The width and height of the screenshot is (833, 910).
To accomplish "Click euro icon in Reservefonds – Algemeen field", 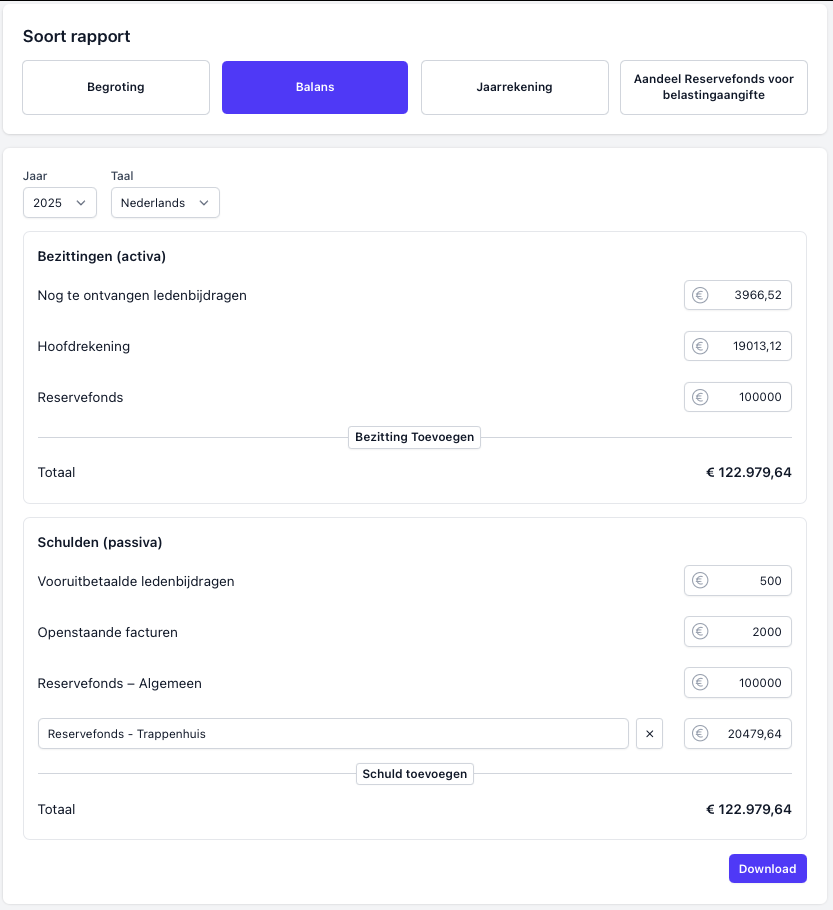I will [700, 683].
